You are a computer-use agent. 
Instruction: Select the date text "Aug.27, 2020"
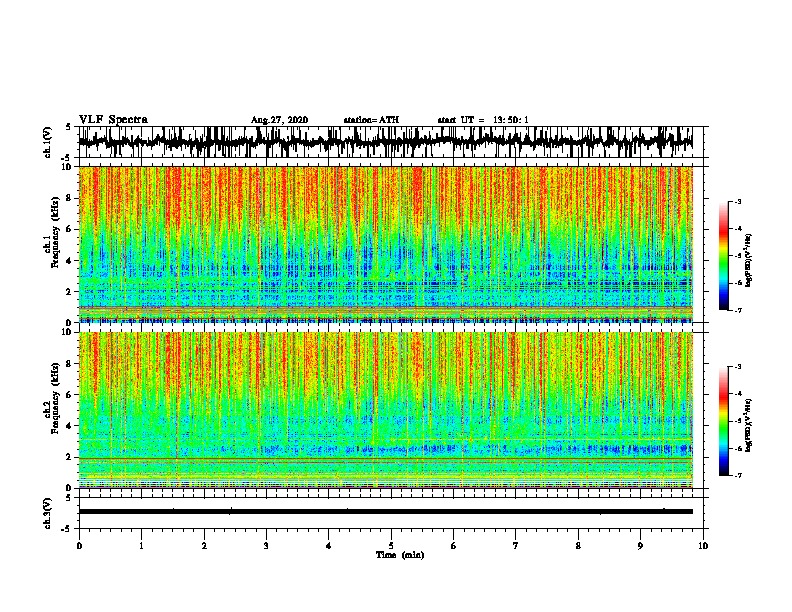279,120
